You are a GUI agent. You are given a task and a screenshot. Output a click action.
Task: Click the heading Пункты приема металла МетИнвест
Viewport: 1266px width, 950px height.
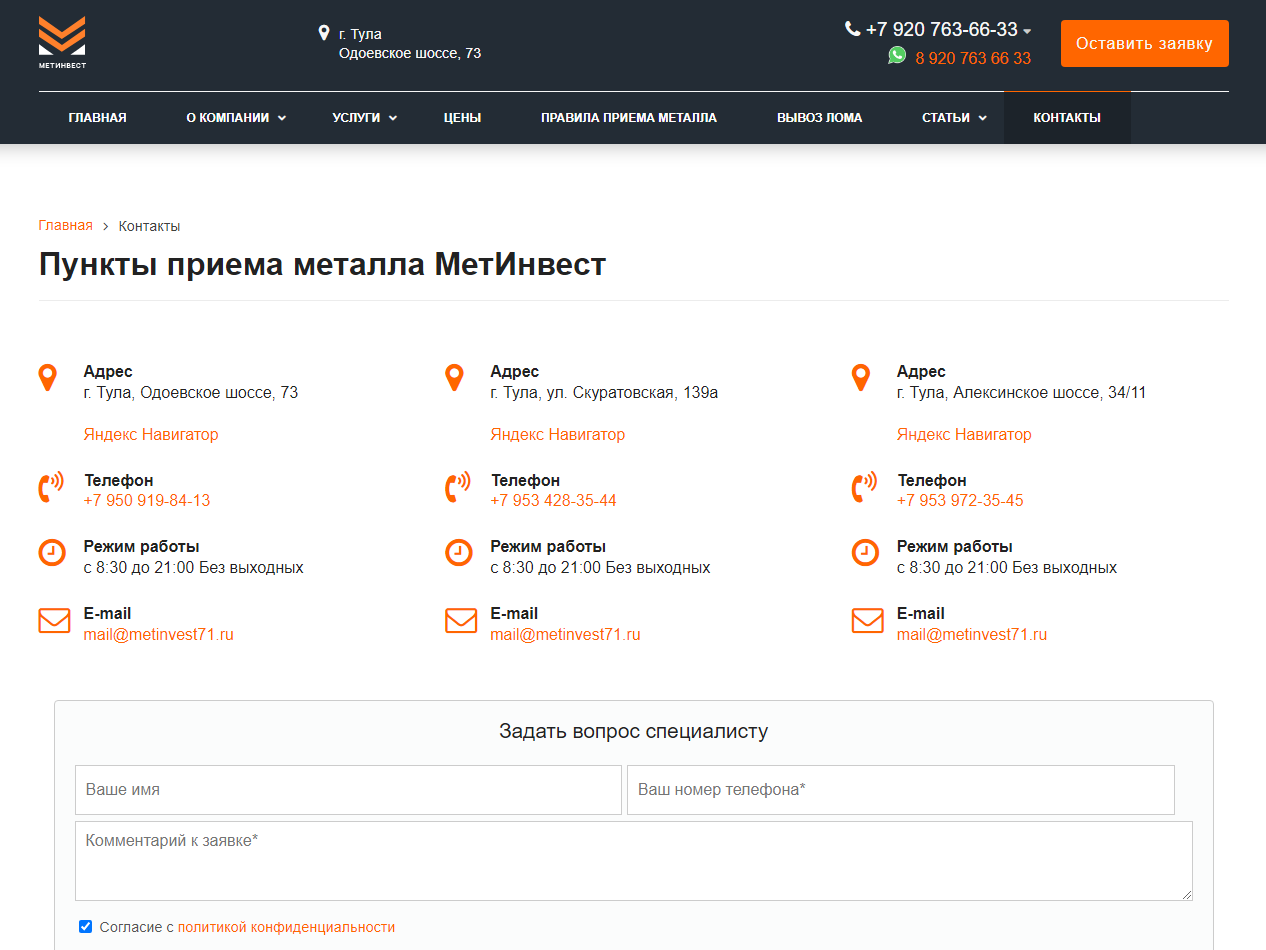pyautogui.click(x=322, y=265)
